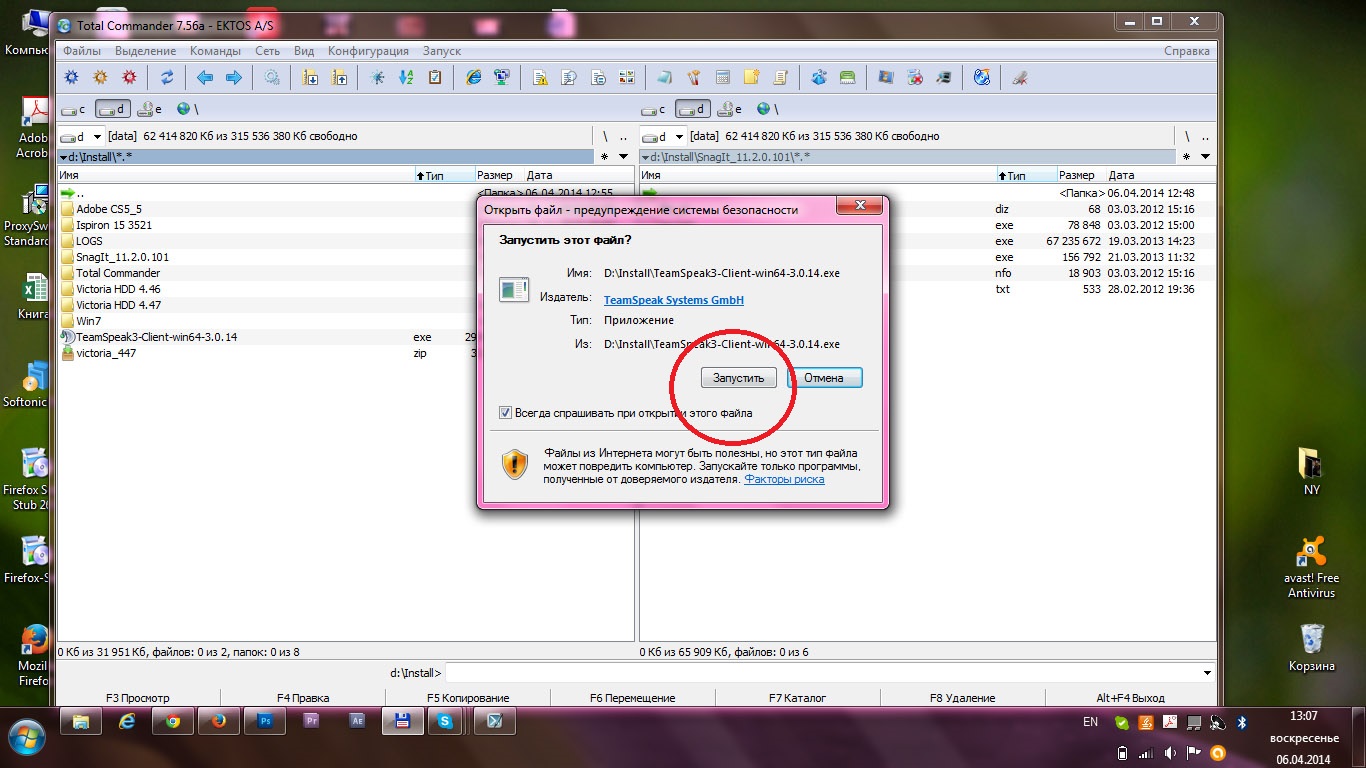
Task: Open the Сеть menu
Action: (267, 51)
